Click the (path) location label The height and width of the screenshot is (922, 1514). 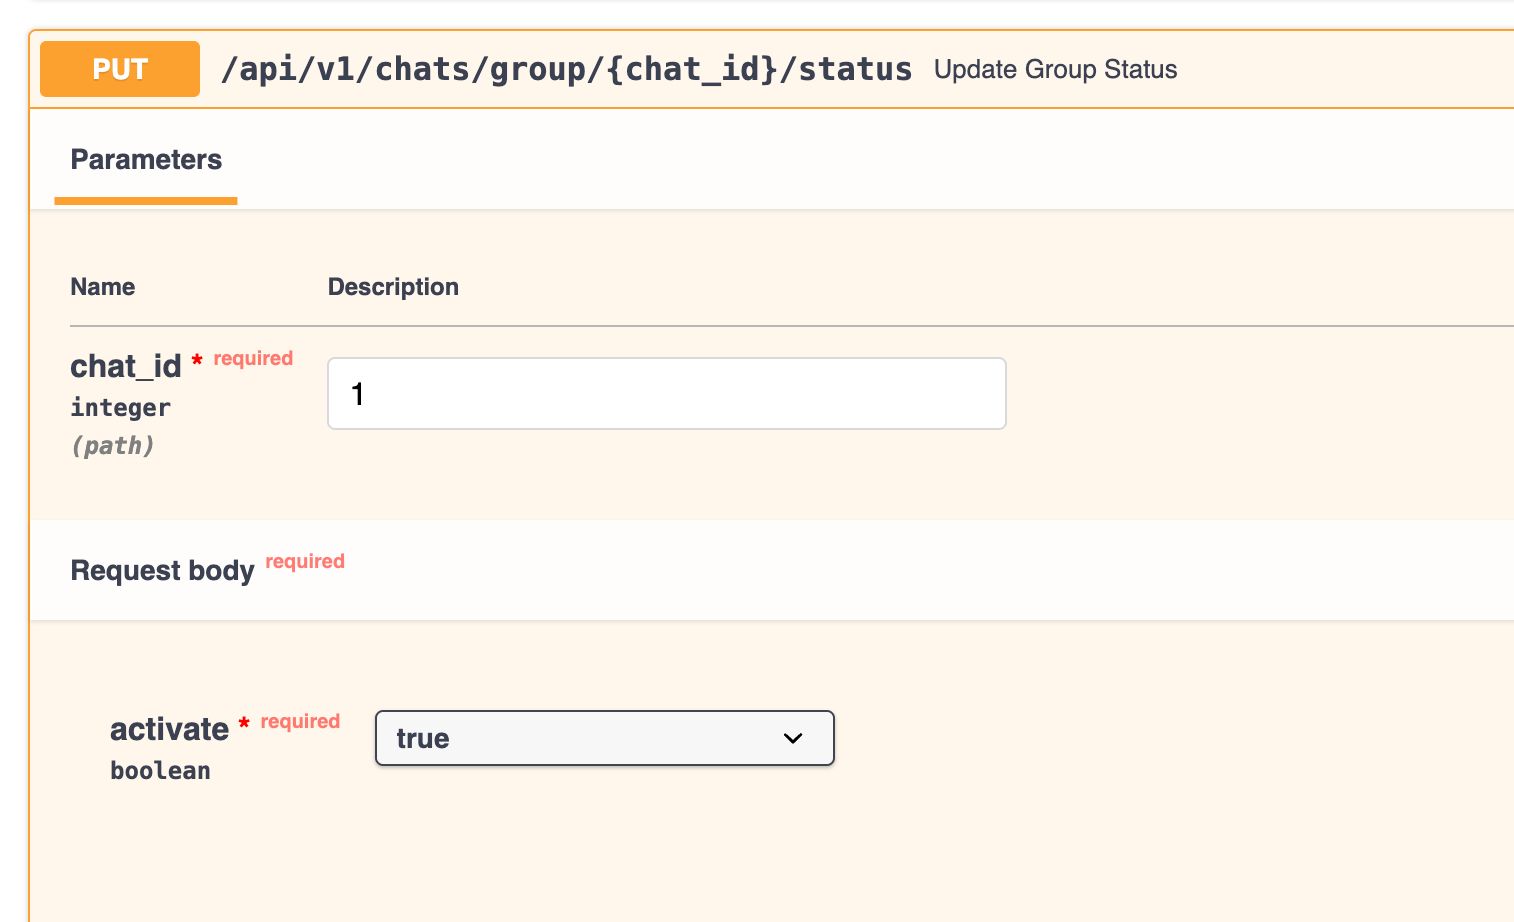[112, 446]
